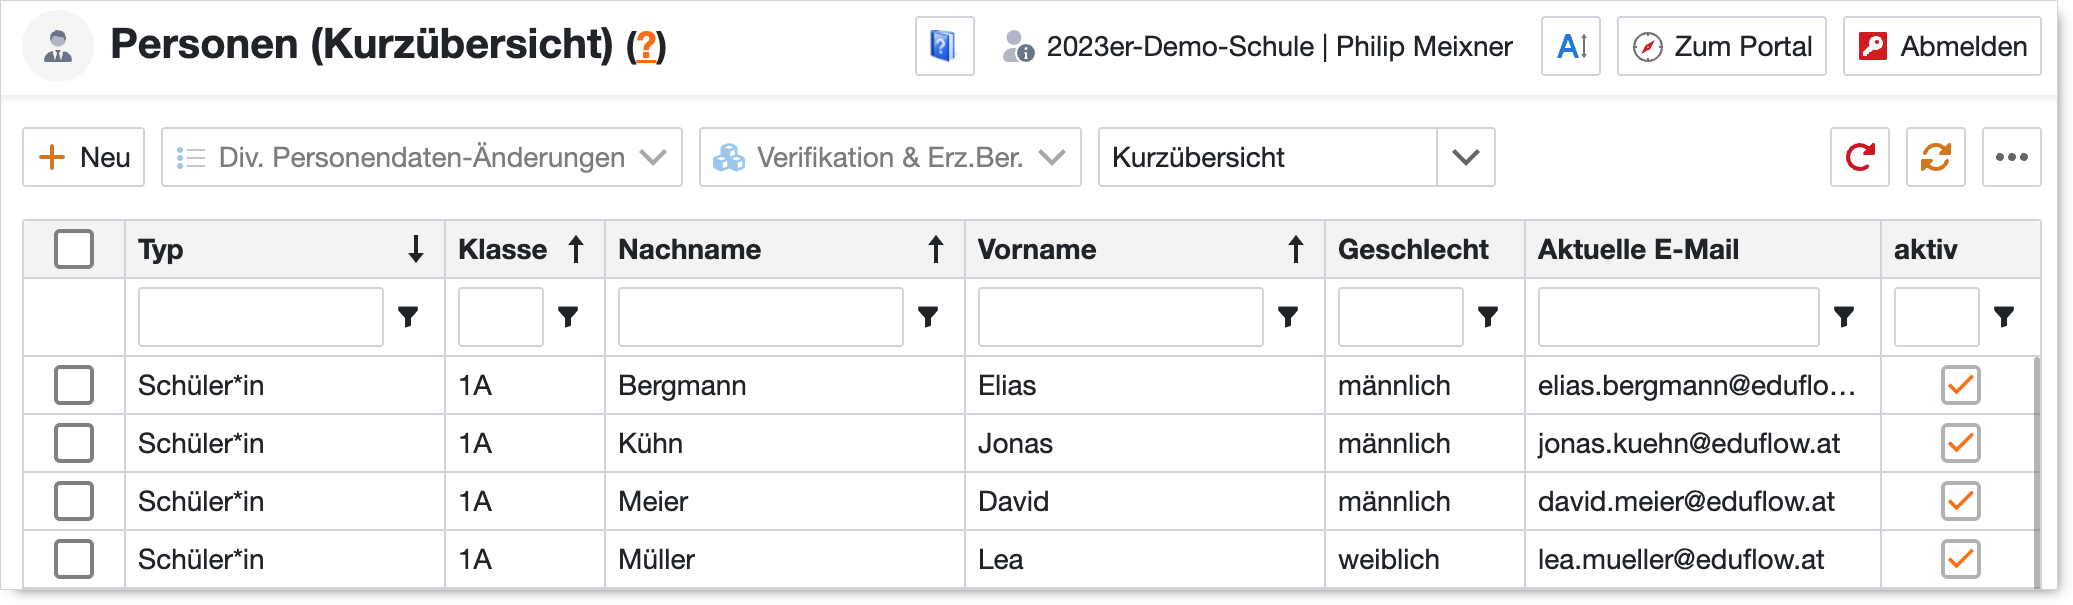The width and height of the screenshot is (2073, 605).
Task: Click the orange sync refresh icon
Action: [x=1935, y=157]
